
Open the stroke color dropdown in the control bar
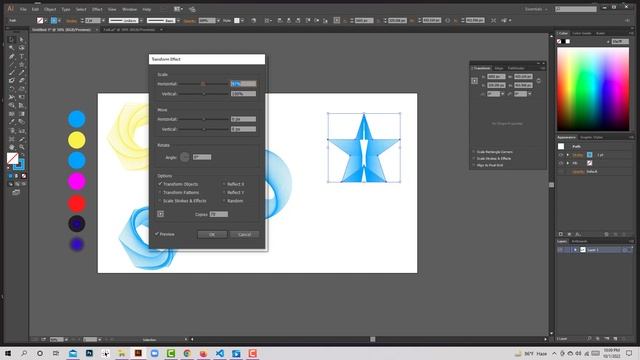(59, 20)
